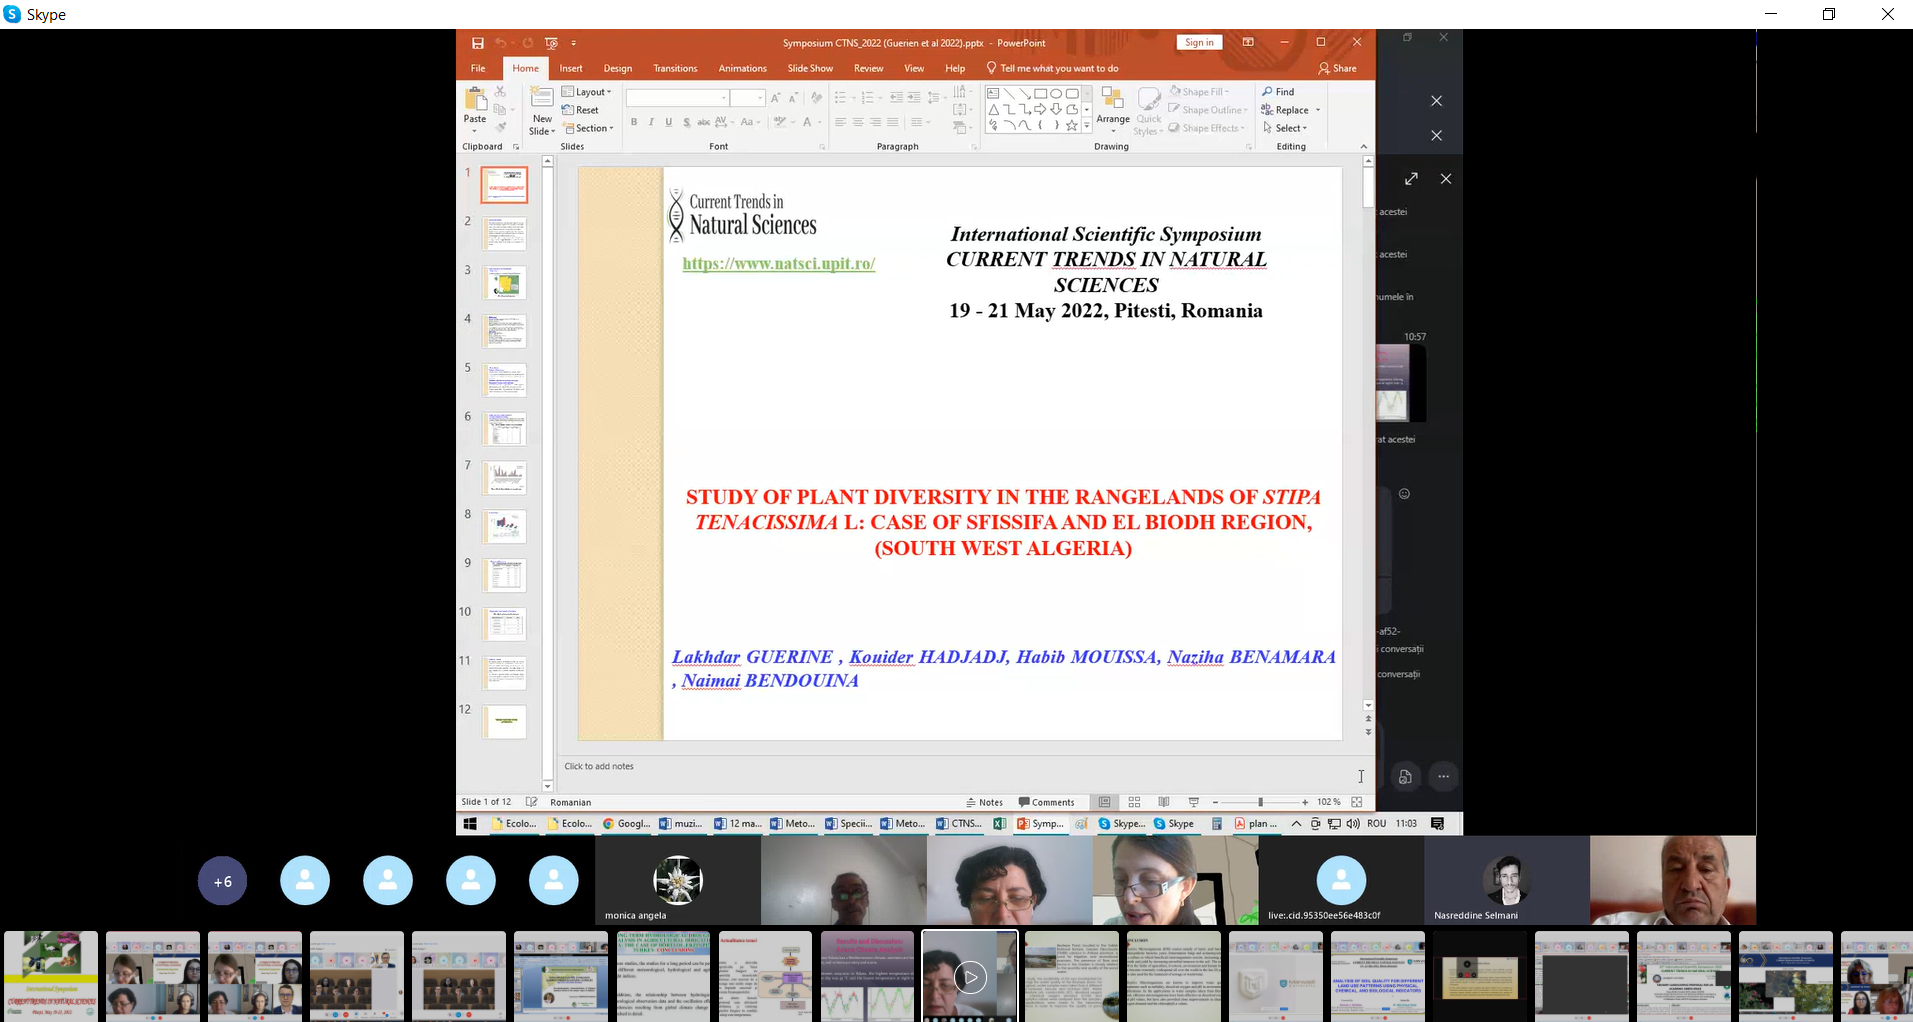Click the Clear All Formatting icon
Image resolution: width=1913 pixels, height=1022 pixels.
817,98
